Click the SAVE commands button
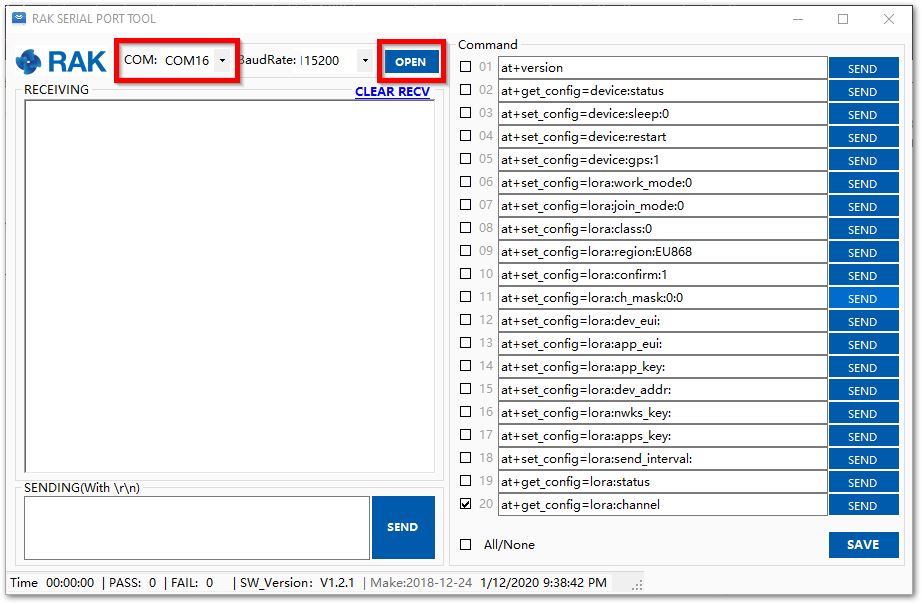Viewport: 922px width, 604px height. (x=862, y=545)
